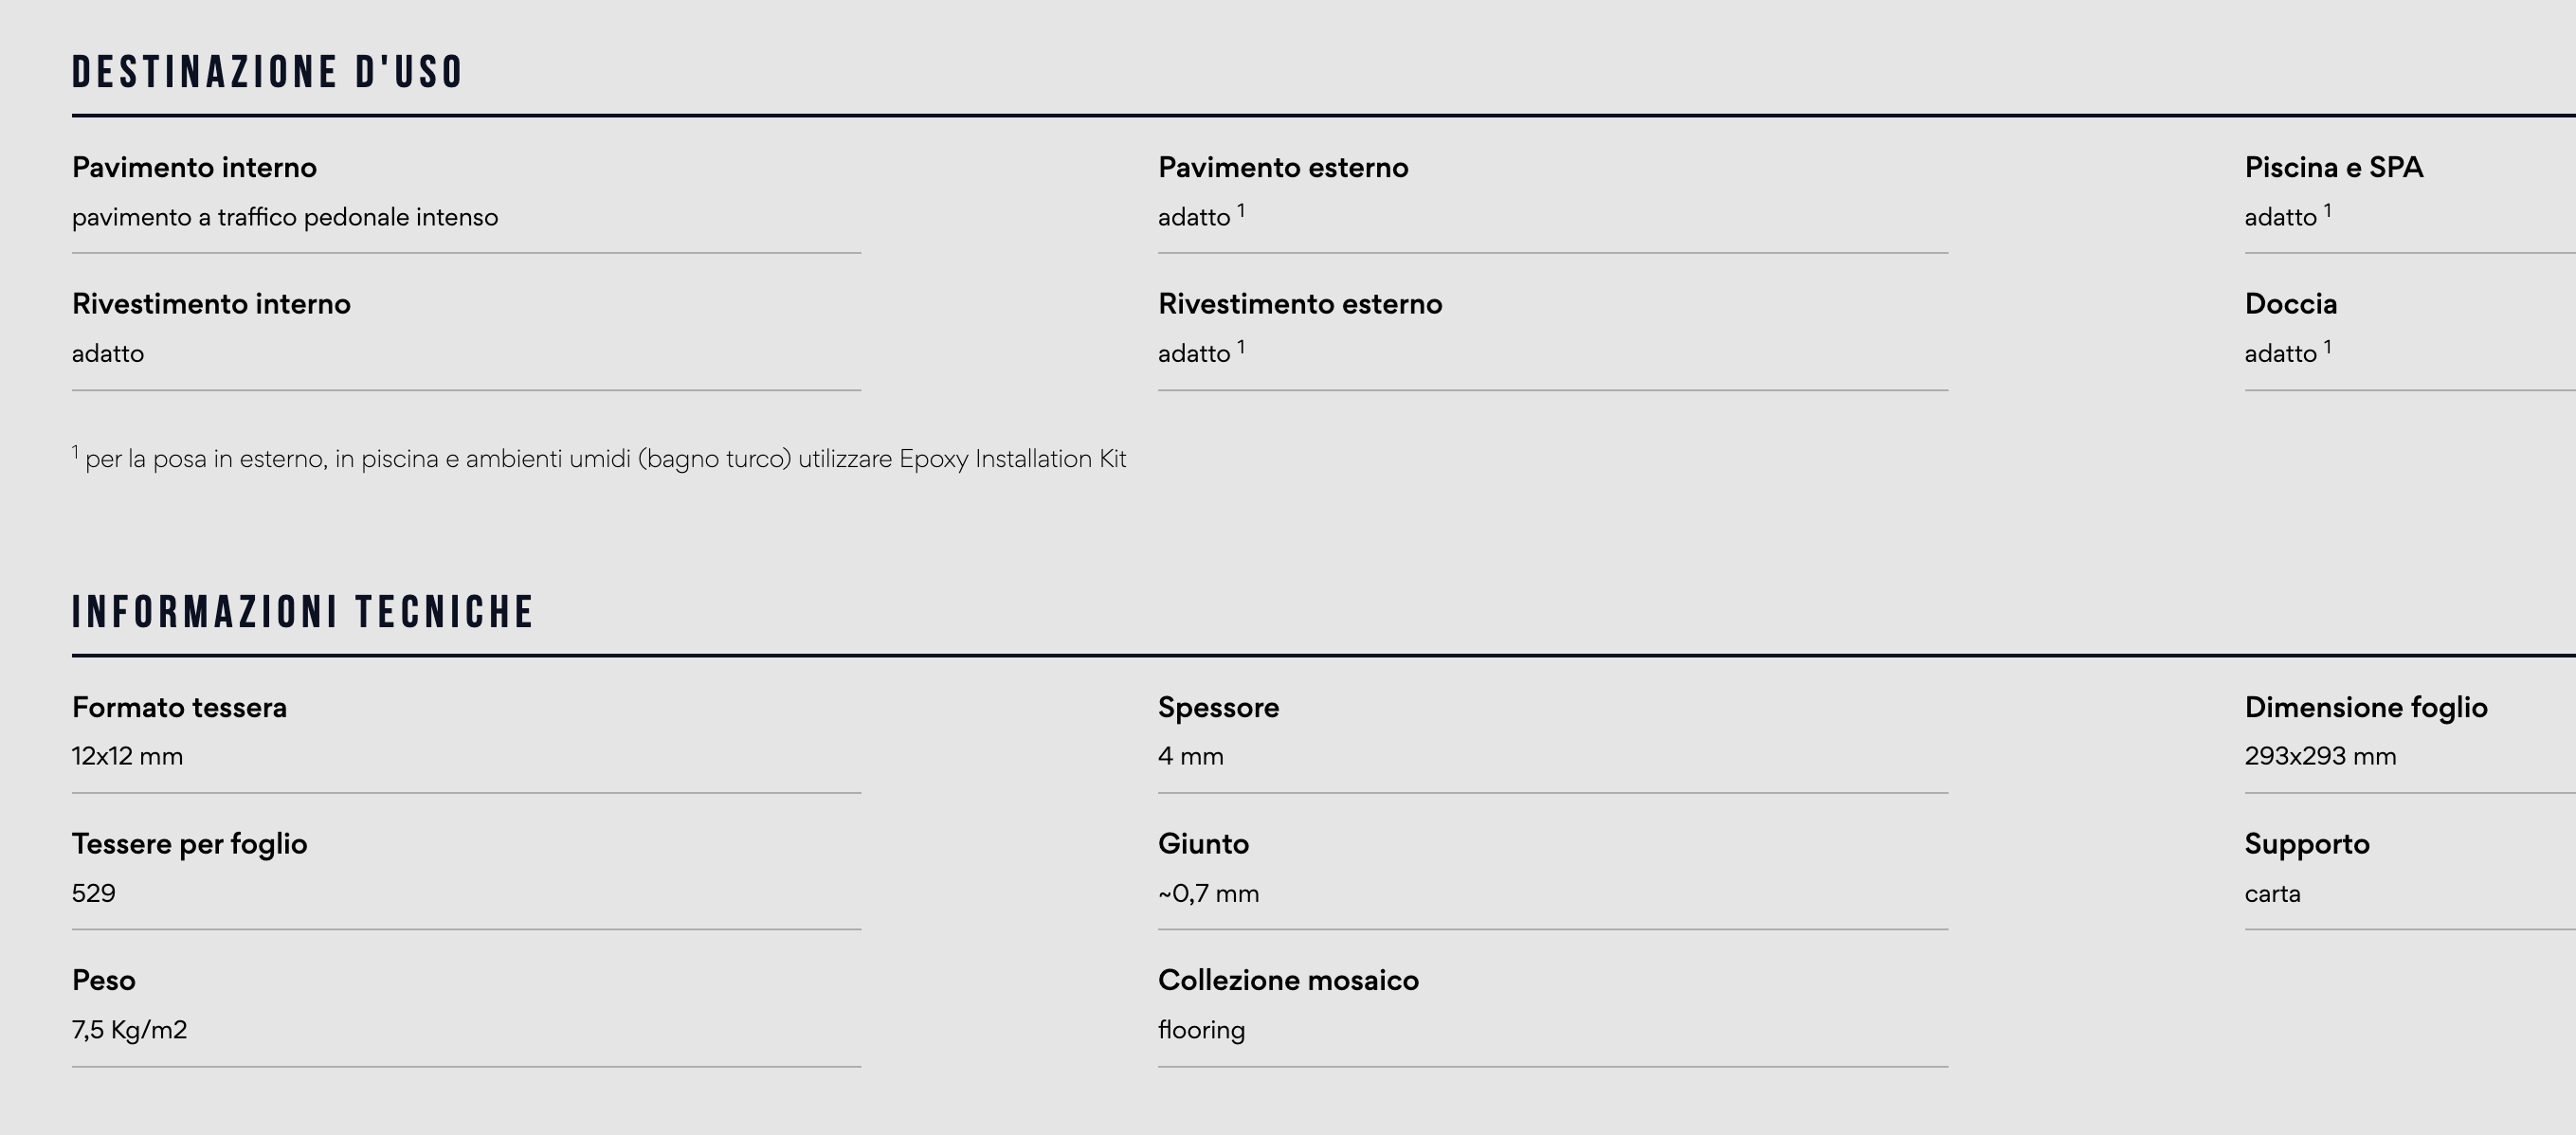This screenshot has width=2576, height=1135.
Task: Select the Giunto ~0,7 mm value
Action: 1209,893
